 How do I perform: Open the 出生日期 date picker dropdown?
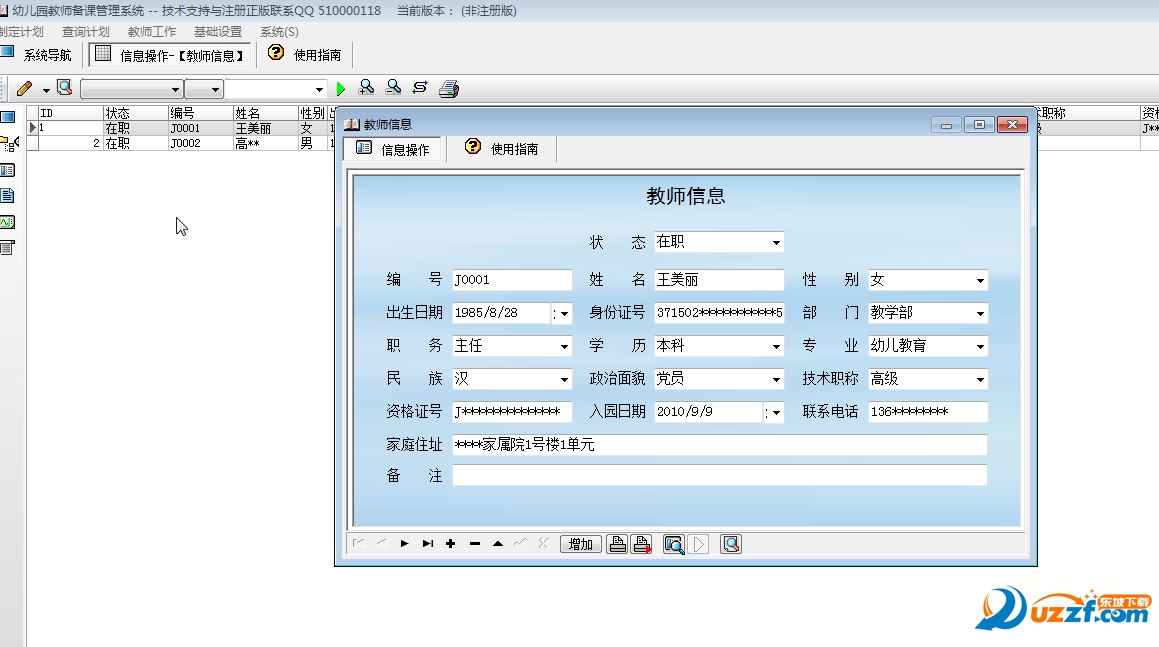[x=565, y=314]
